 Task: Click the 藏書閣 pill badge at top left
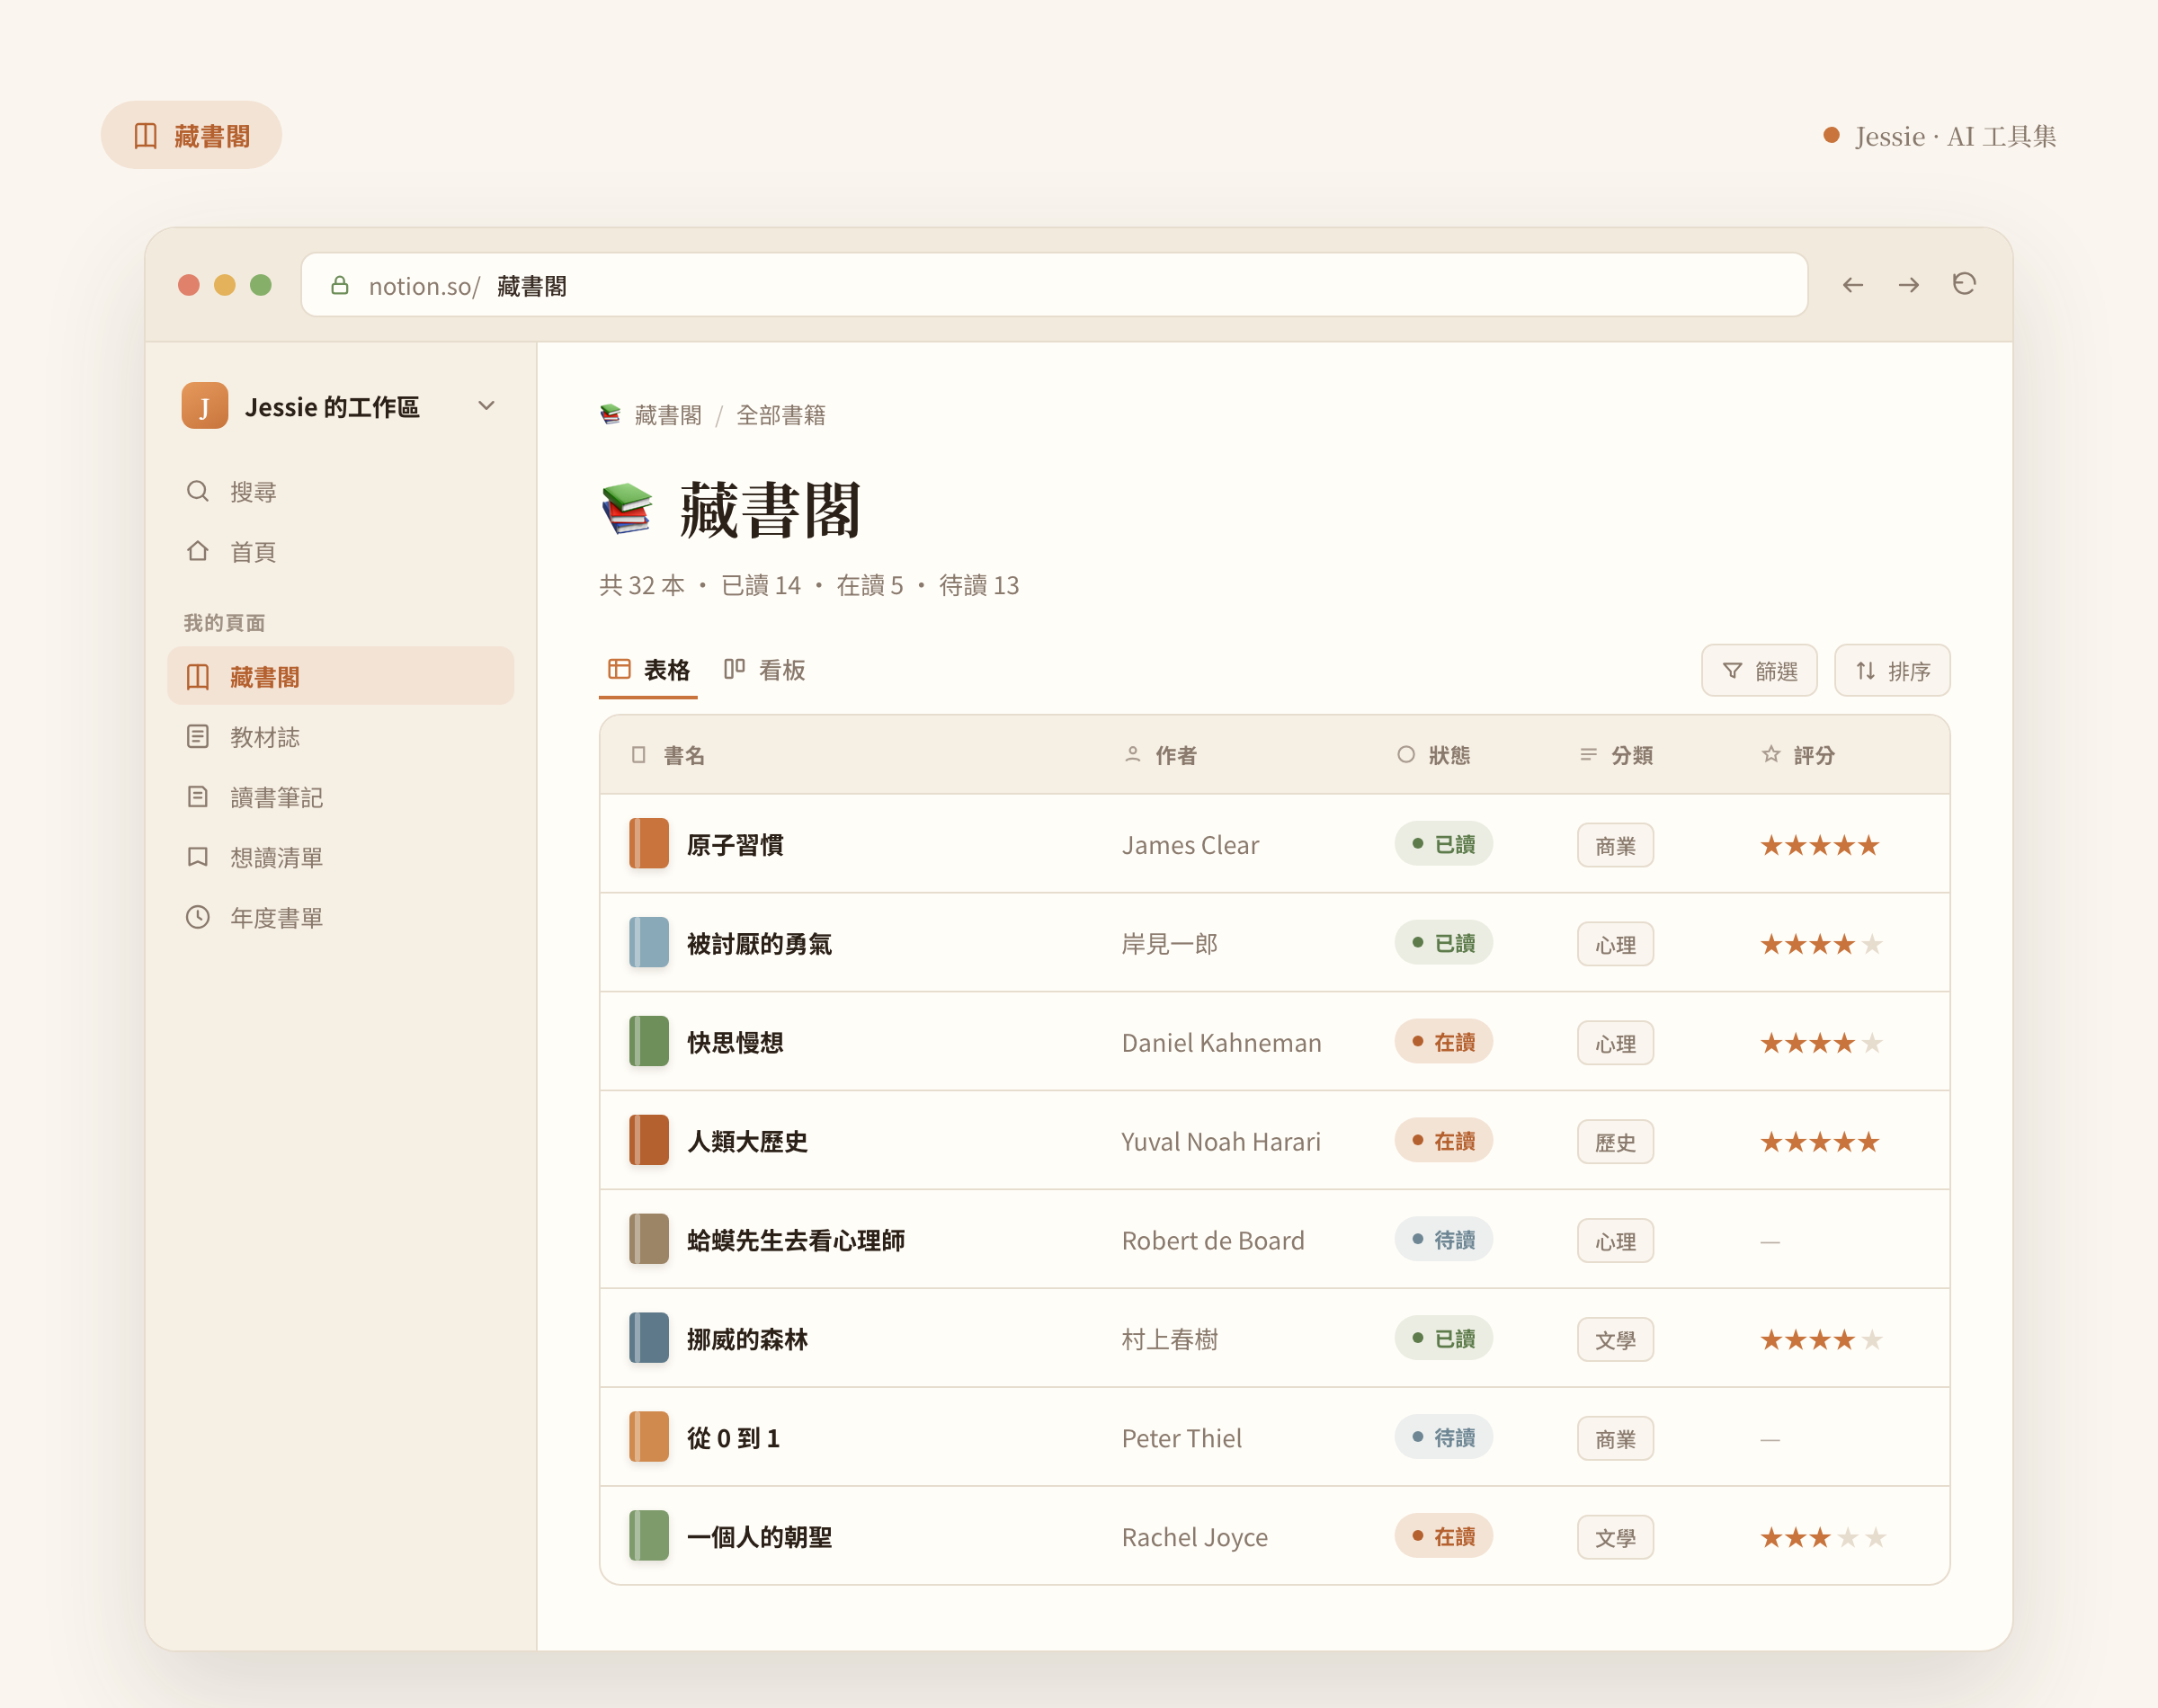point(191,135)
